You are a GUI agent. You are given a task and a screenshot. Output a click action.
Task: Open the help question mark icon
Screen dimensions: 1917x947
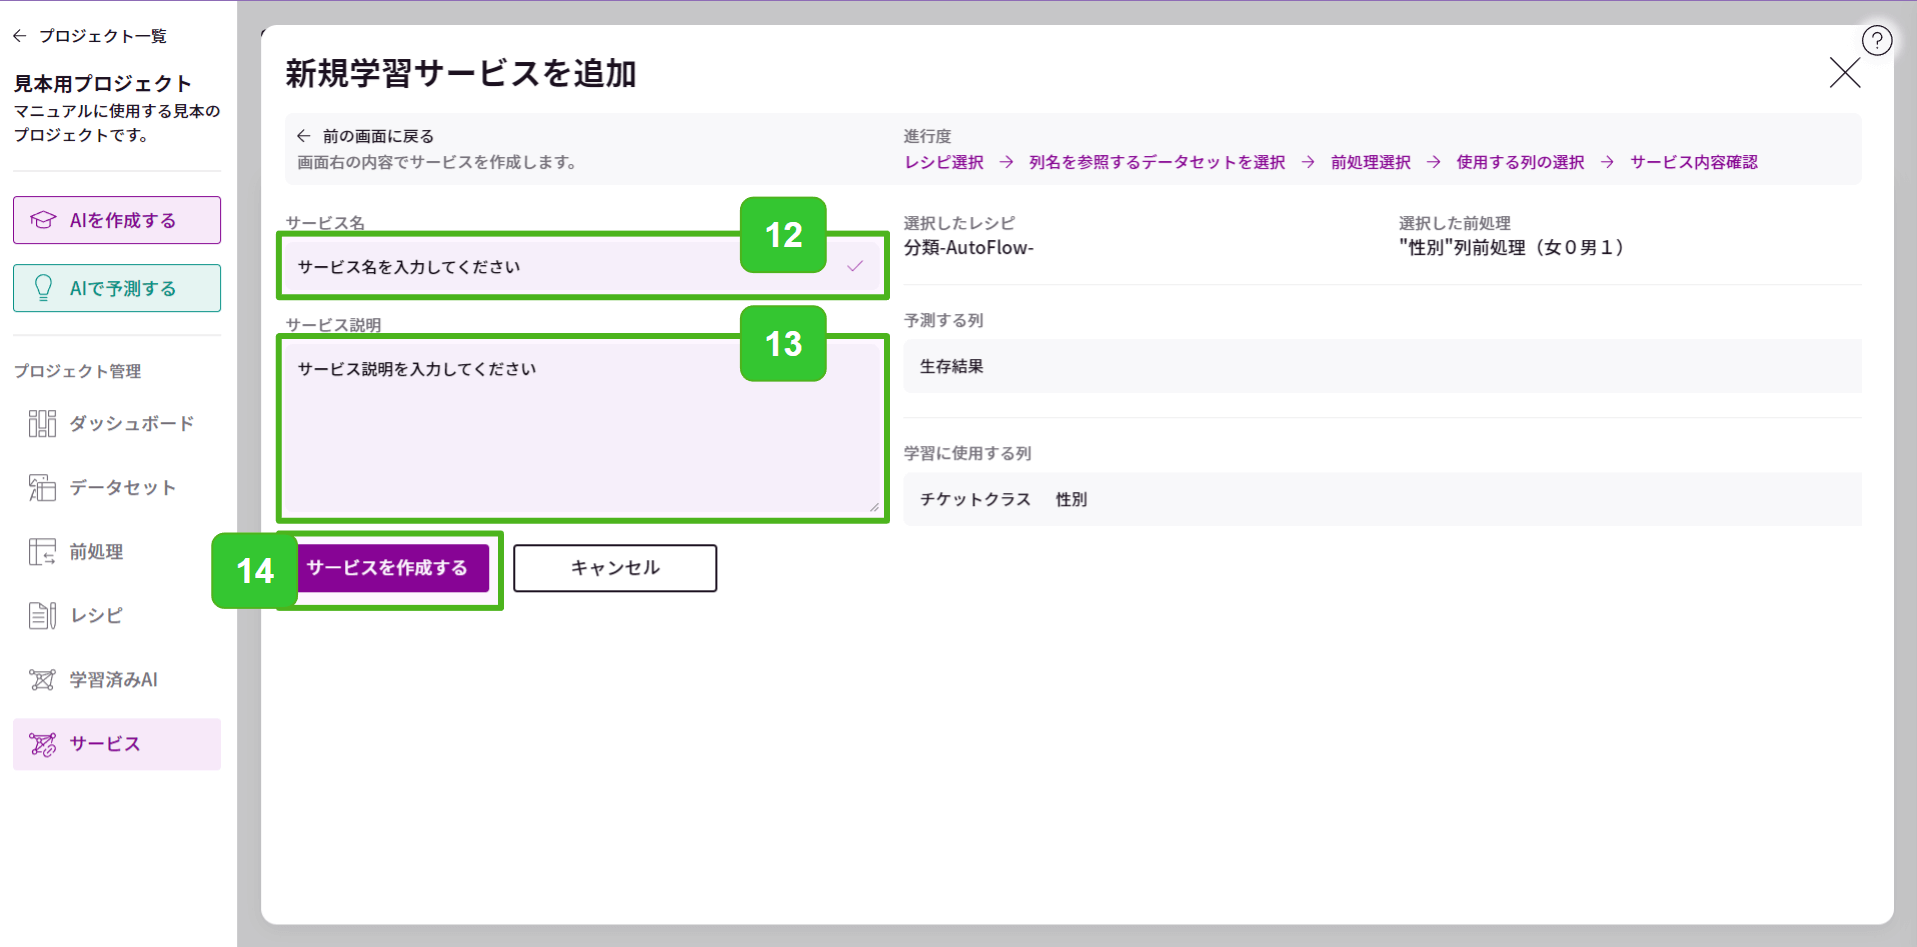click(x=1877, y=41)
